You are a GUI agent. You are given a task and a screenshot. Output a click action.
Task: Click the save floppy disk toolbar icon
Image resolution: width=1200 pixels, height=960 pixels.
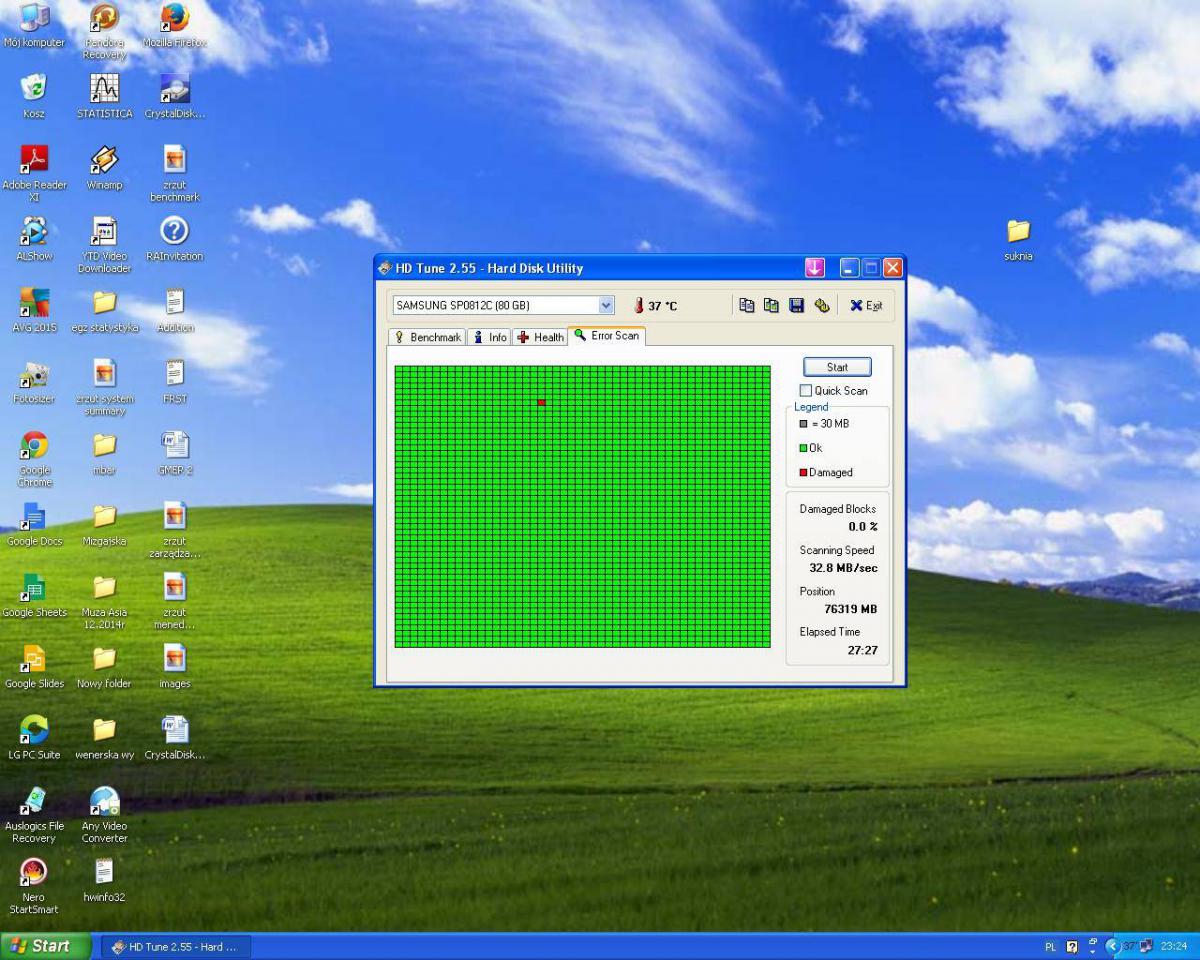(x=796, y=305)
